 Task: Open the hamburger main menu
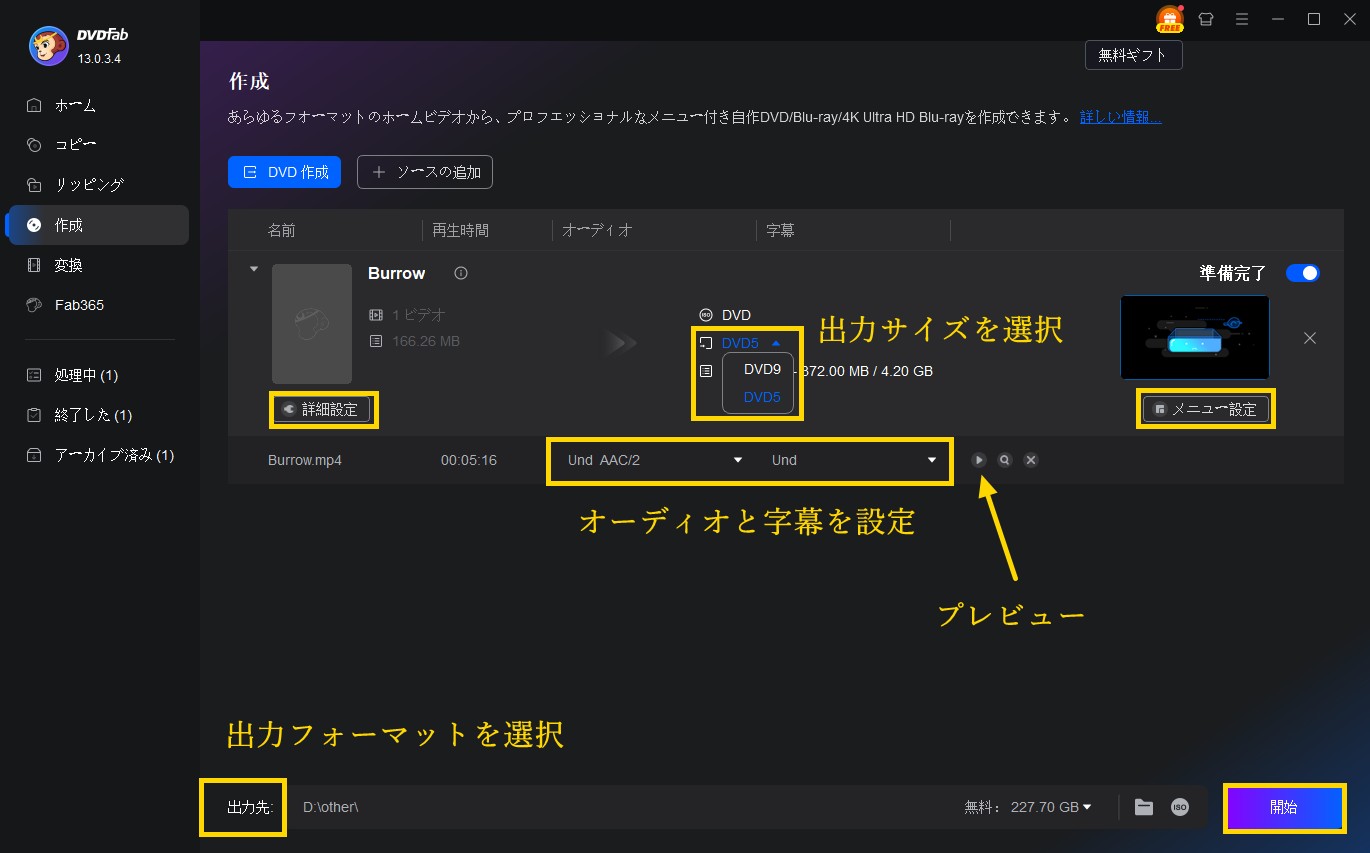pyautogui.click(x=1242, y=19)
